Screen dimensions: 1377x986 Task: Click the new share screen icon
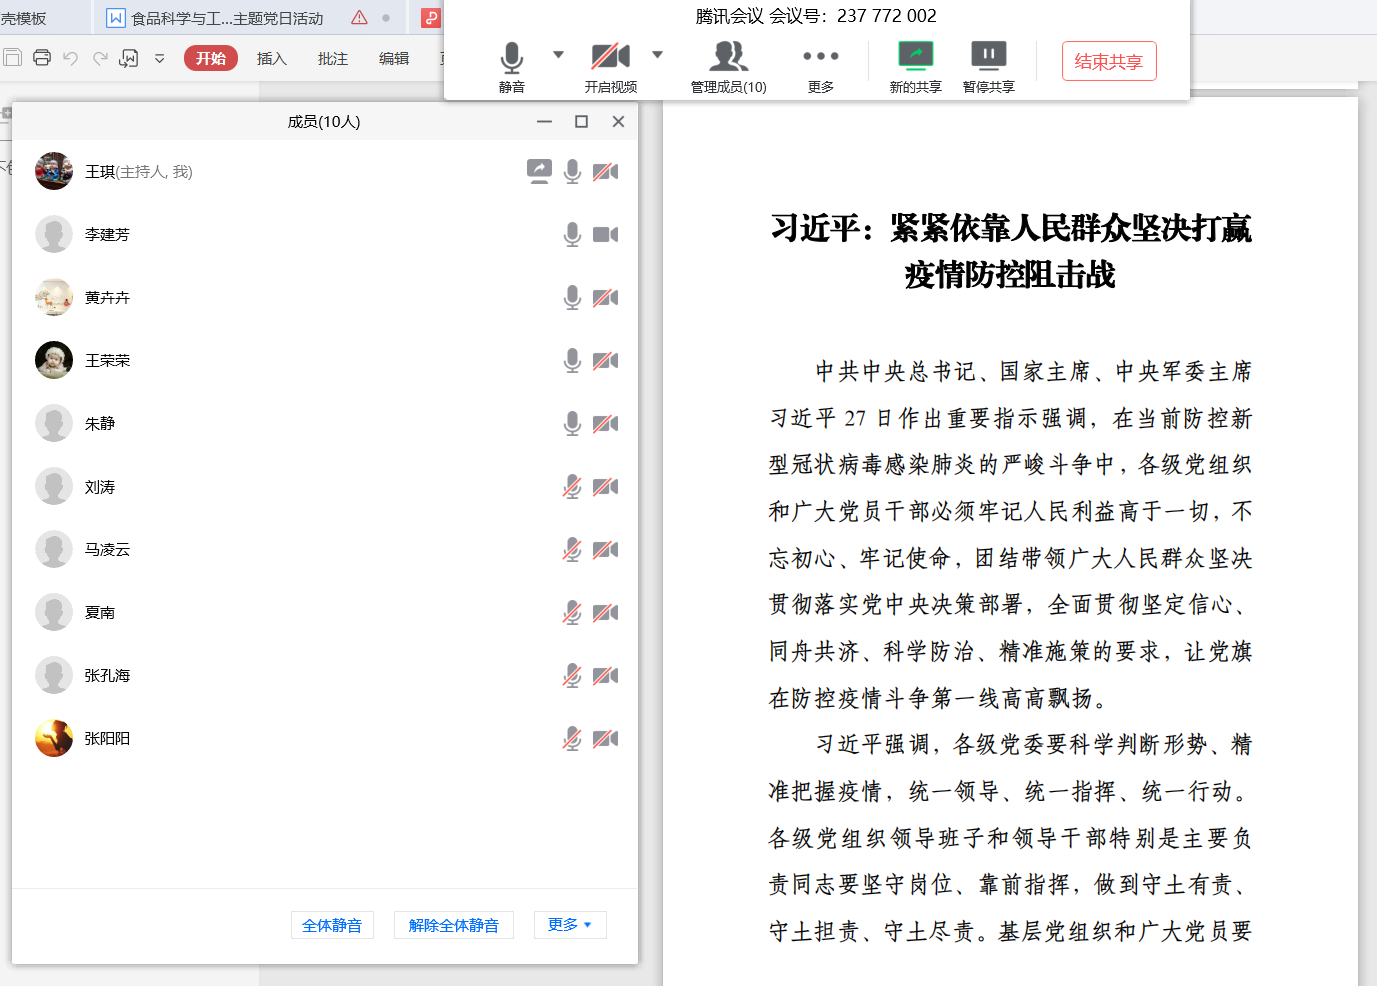[x=915, y=56]
